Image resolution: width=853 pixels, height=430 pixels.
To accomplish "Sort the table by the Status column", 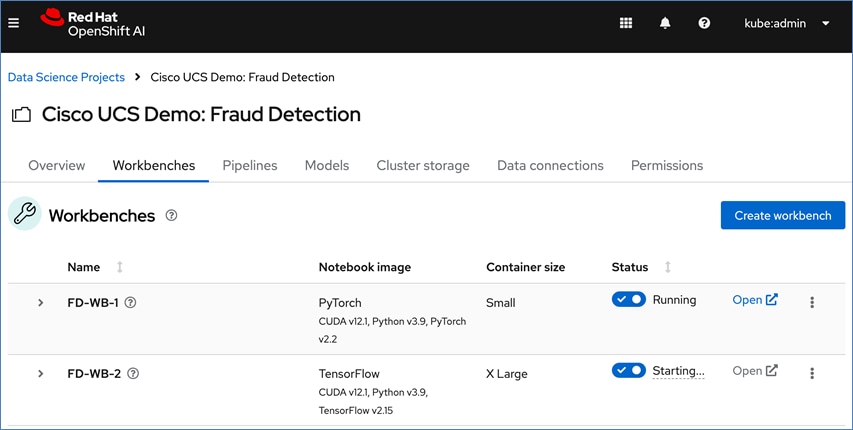I will (667, 267).
